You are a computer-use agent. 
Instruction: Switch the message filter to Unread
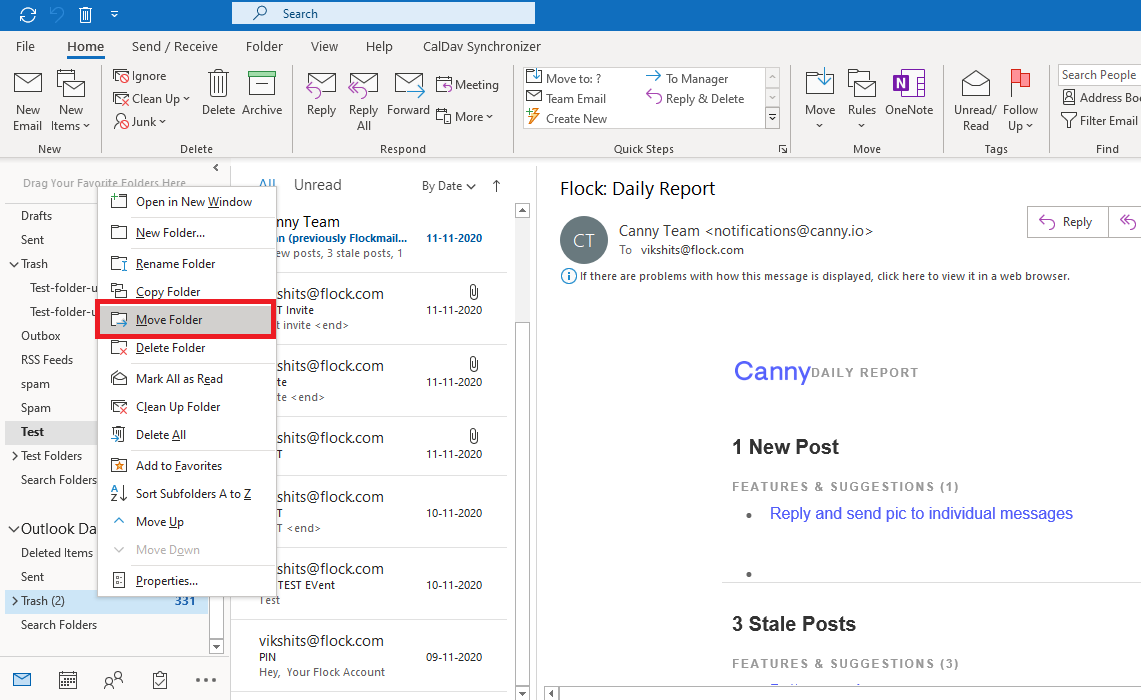317,185
